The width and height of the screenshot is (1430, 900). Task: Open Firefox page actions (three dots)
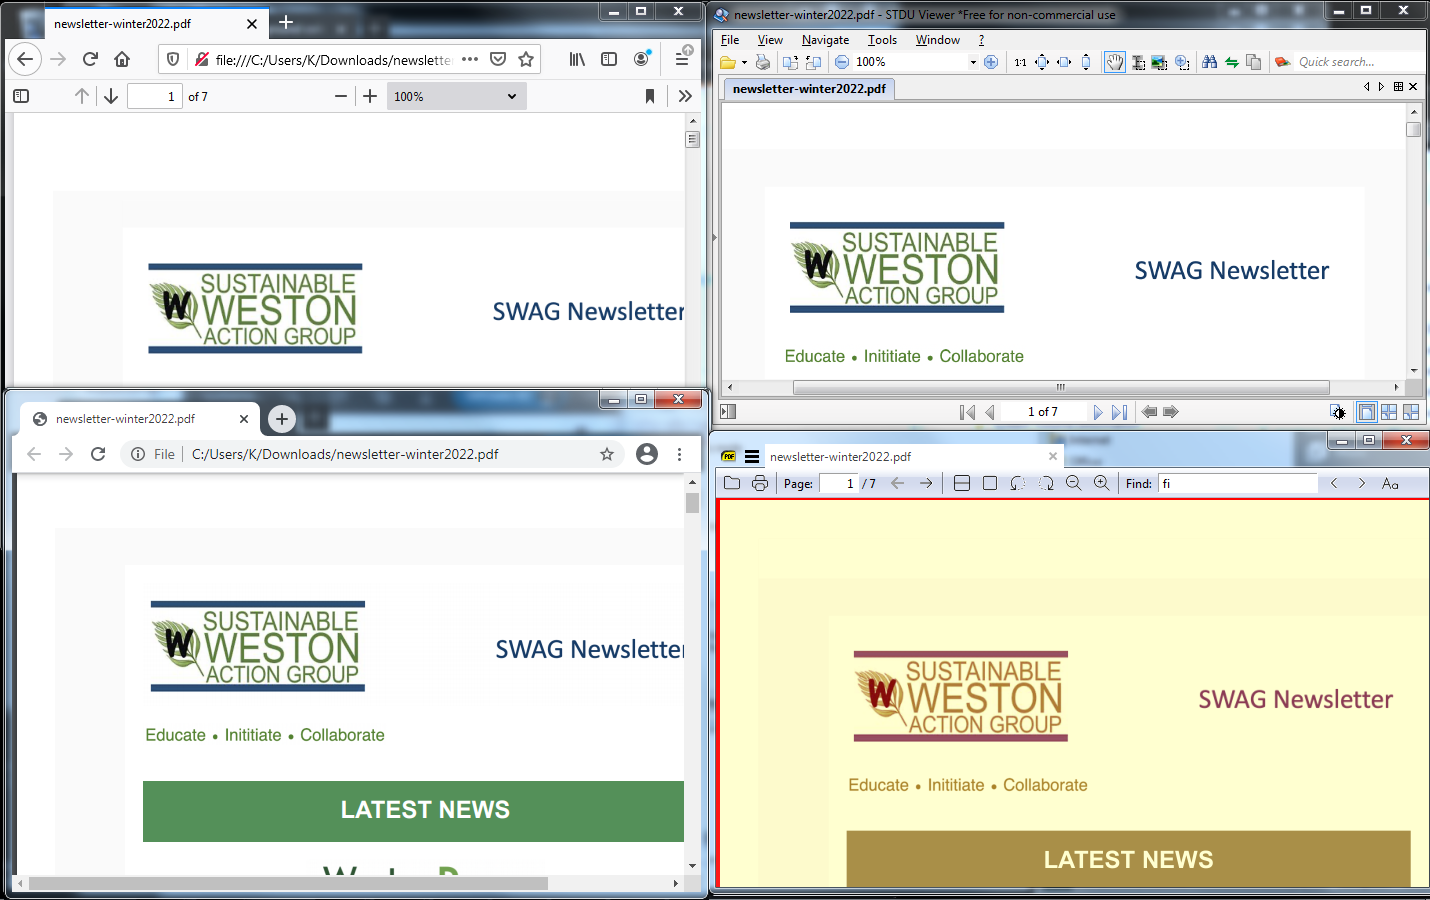pyautogui.click(x=470, y=59)
